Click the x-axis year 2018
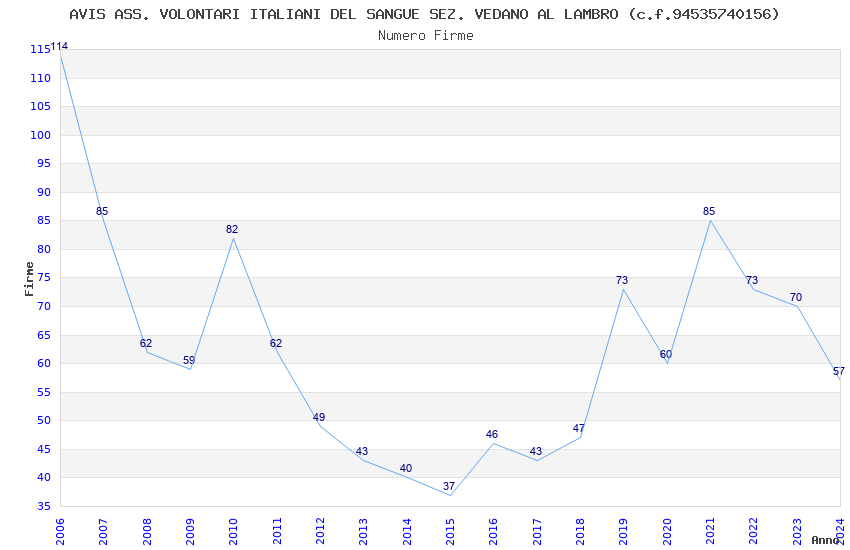This screenshot has height=550, width=850. [580, 532]
